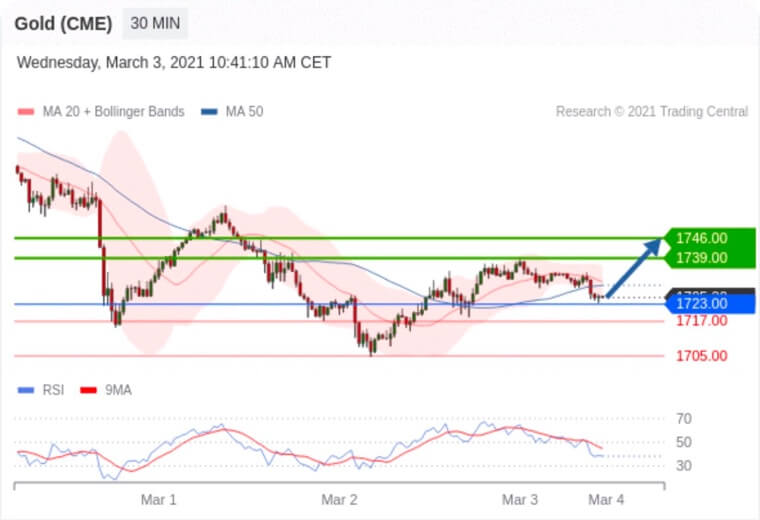Image resolution: width=760 pixels, height=520 pixels.
Task: Click the Gold (CME) chart title
Action: pyautogui.click(x=63, y=23)
